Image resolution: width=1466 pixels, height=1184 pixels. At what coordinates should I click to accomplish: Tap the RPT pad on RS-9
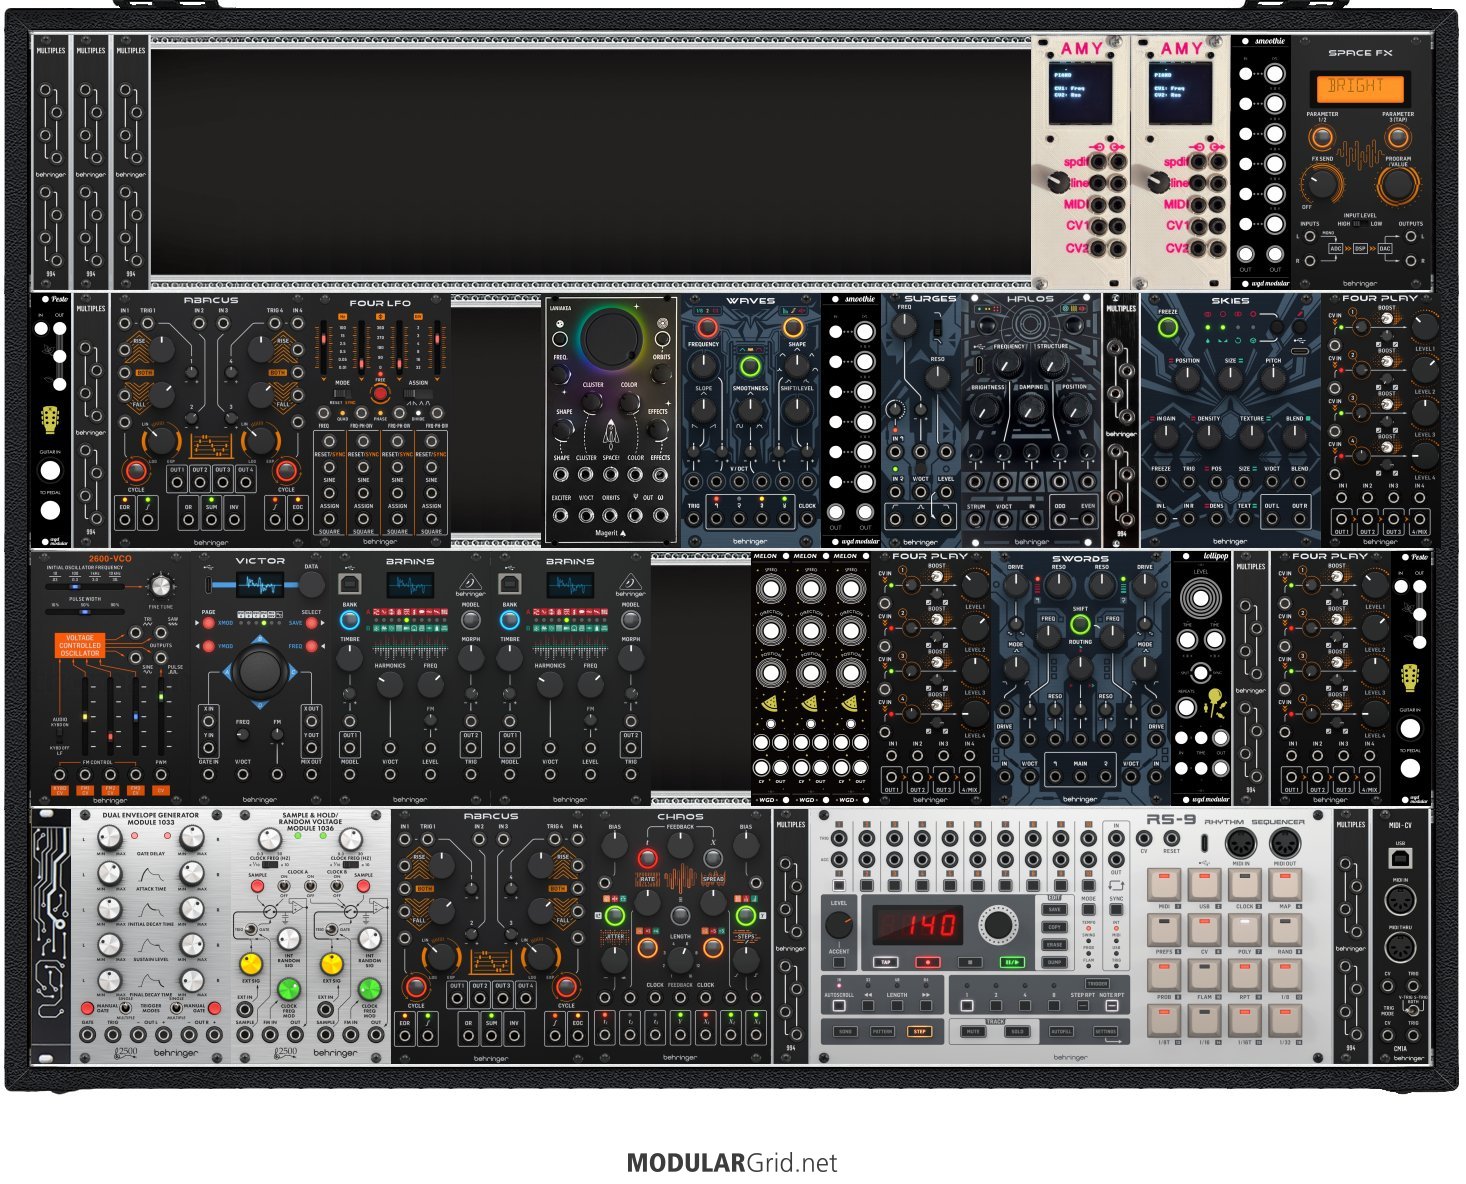1244,976
